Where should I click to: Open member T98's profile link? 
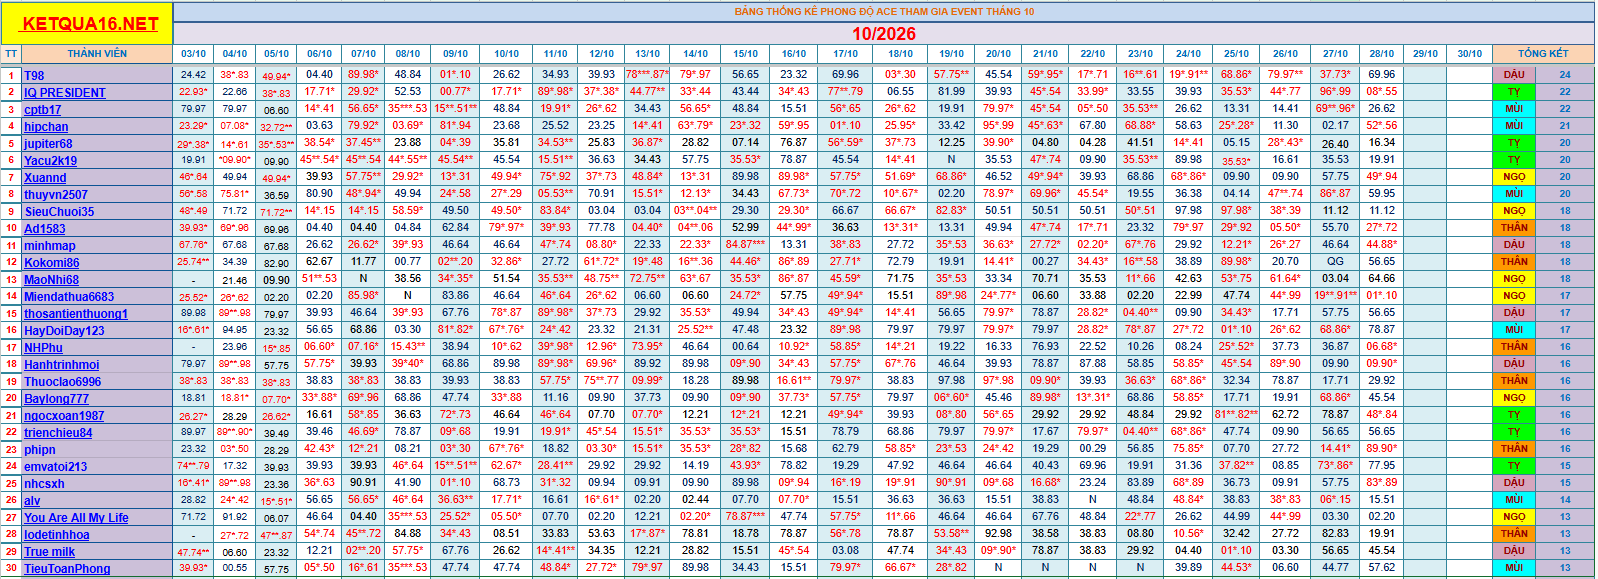coord(34,76)
